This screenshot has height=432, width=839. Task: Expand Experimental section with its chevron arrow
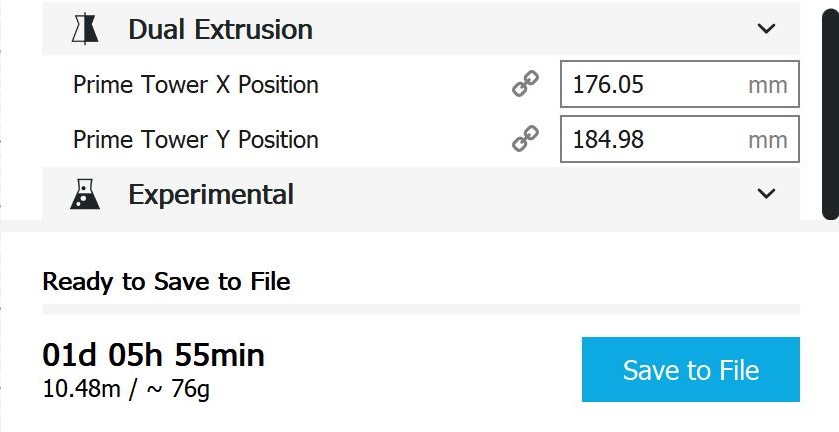tap(767, 193)
